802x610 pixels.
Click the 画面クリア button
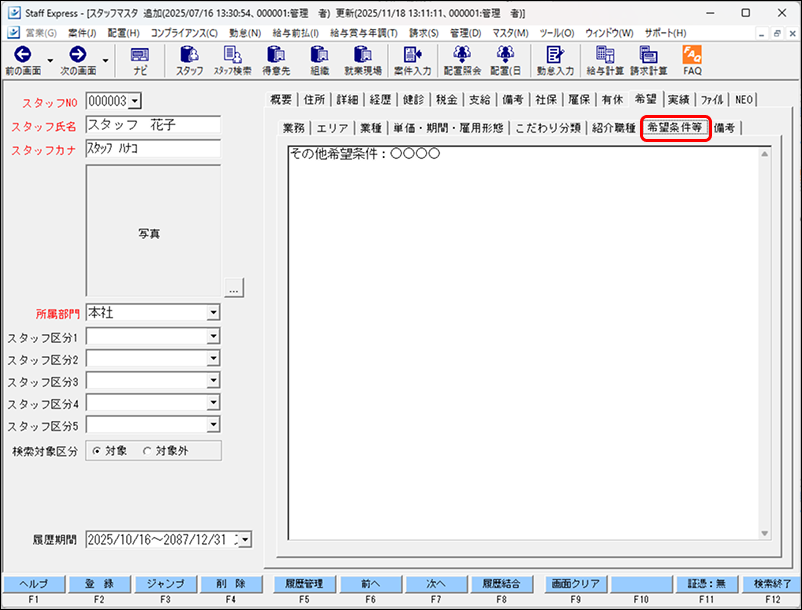coord(573,583)
